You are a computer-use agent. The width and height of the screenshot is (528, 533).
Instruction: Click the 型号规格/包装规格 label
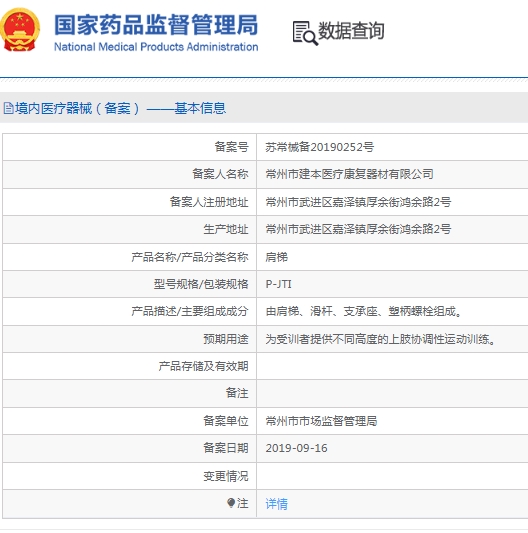tap(201, 284)
